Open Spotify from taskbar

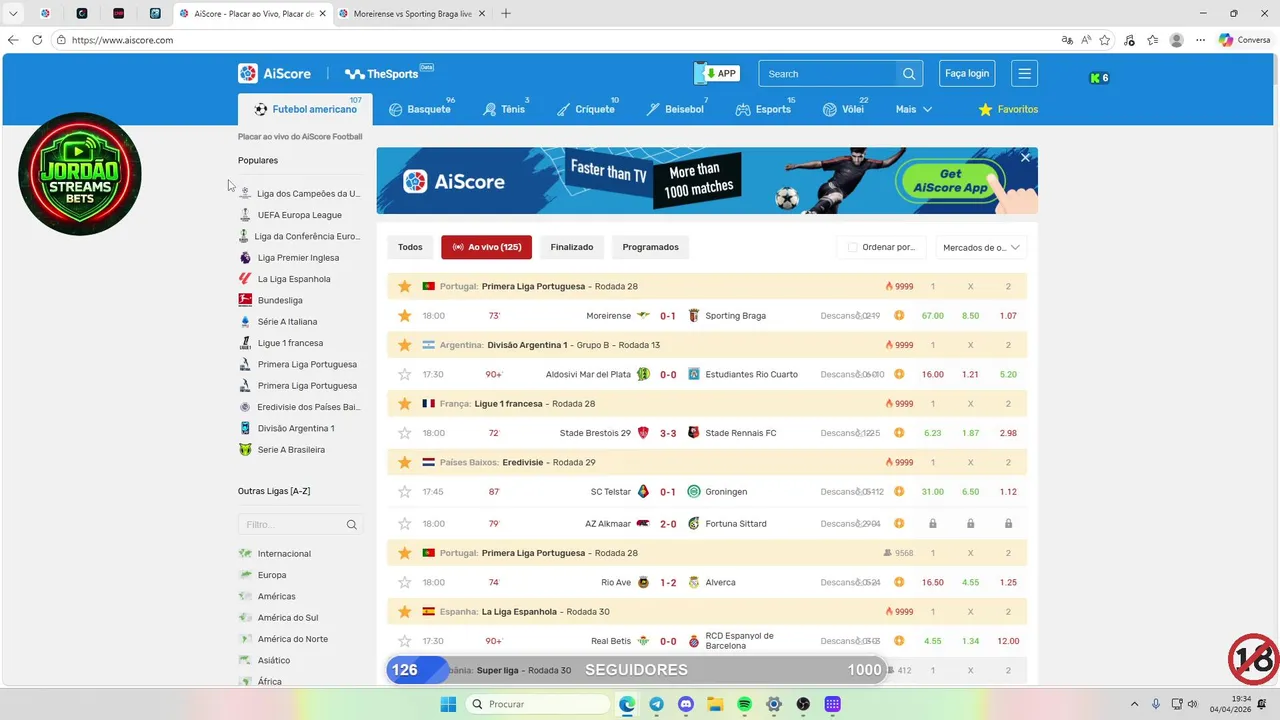point(744,704)
